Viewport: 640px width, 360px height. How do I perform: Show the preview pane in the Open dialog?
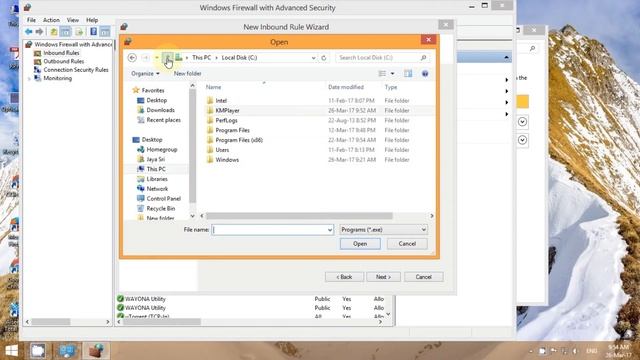pos(408,73)
